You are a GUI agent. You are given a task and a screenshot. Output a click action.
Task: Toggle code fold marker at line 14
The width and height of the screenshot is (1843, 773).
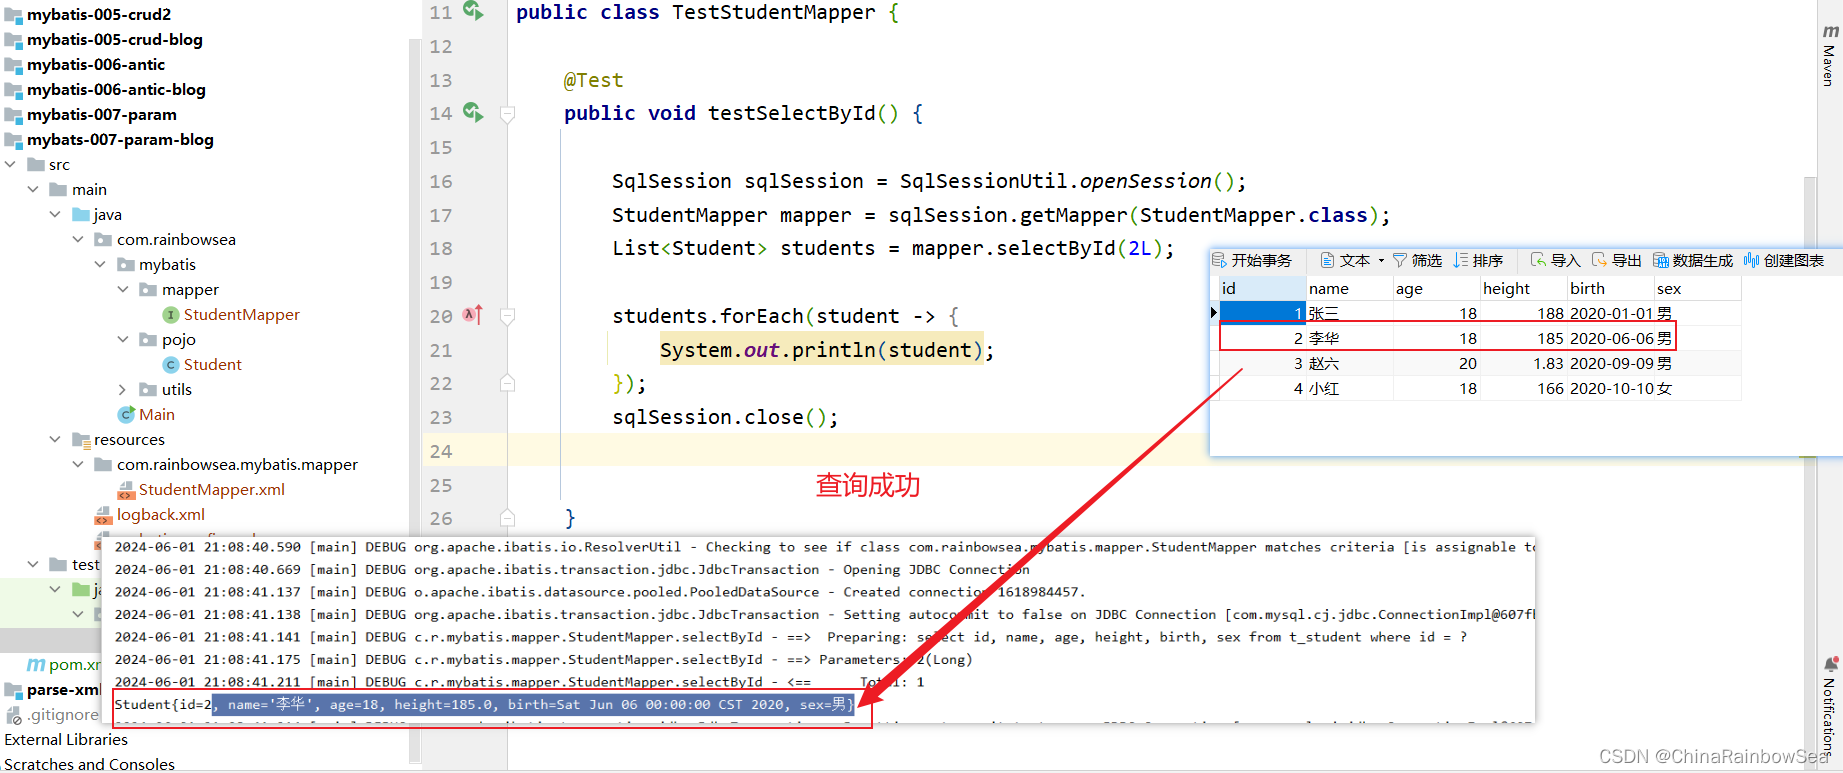[507, 114]
